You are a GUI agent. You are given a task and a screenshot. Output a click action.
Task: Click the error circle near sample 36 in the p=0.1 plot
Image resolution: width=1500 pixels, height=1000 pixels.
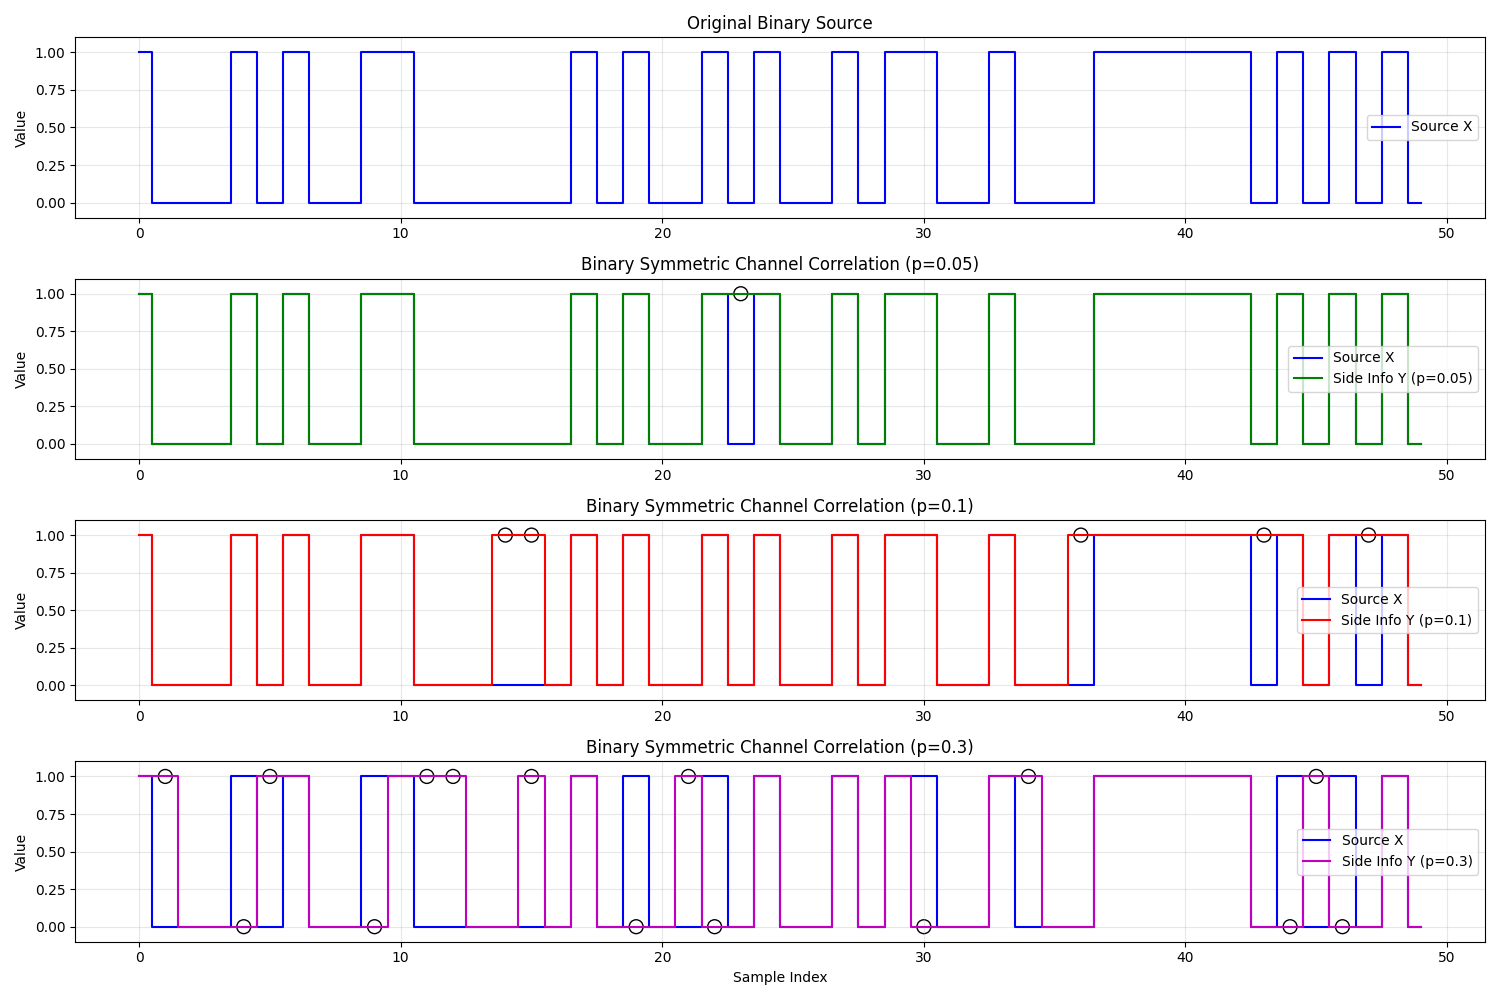(1080, 535)
